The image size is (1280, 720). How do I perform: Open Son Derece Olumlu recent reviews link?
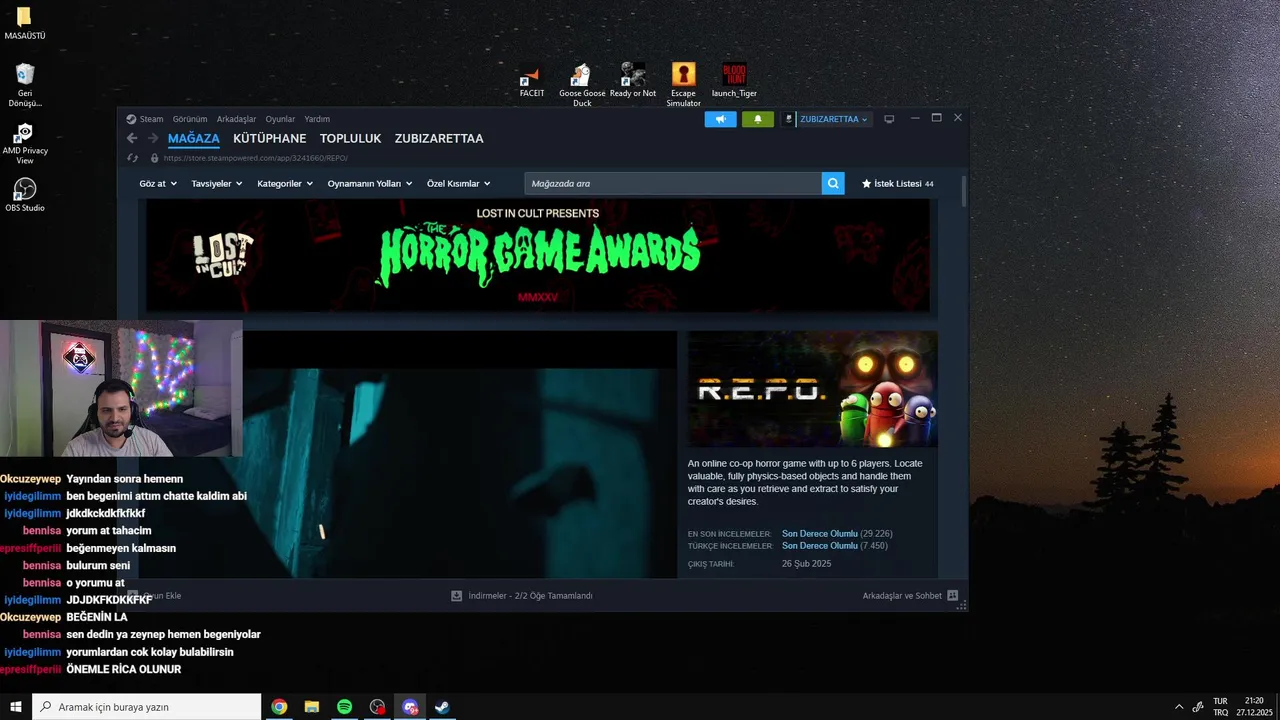pos(820,534)
